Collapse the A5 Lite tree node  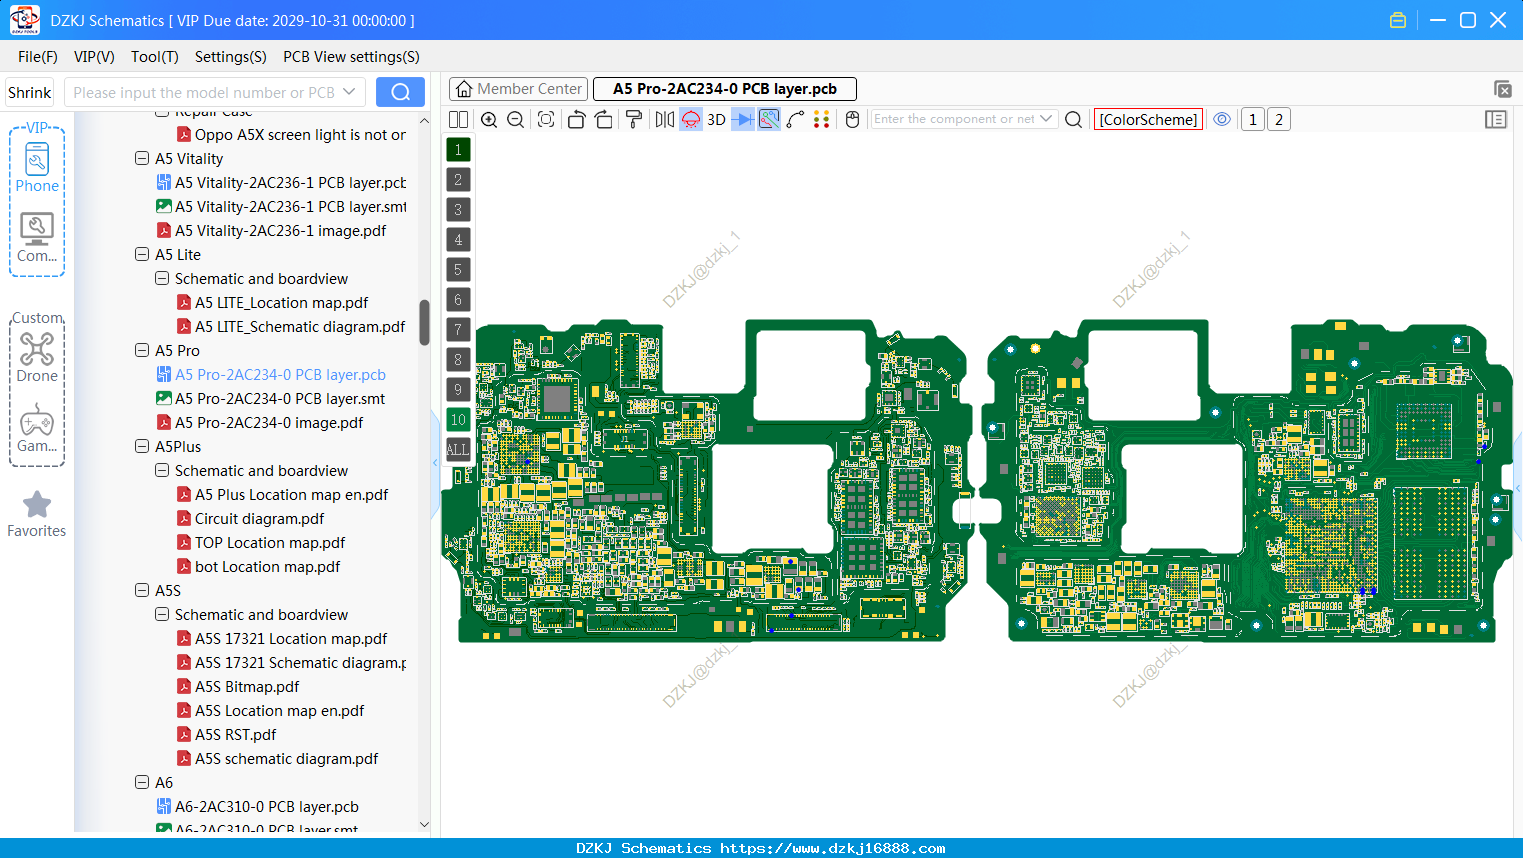coord(142,254)
